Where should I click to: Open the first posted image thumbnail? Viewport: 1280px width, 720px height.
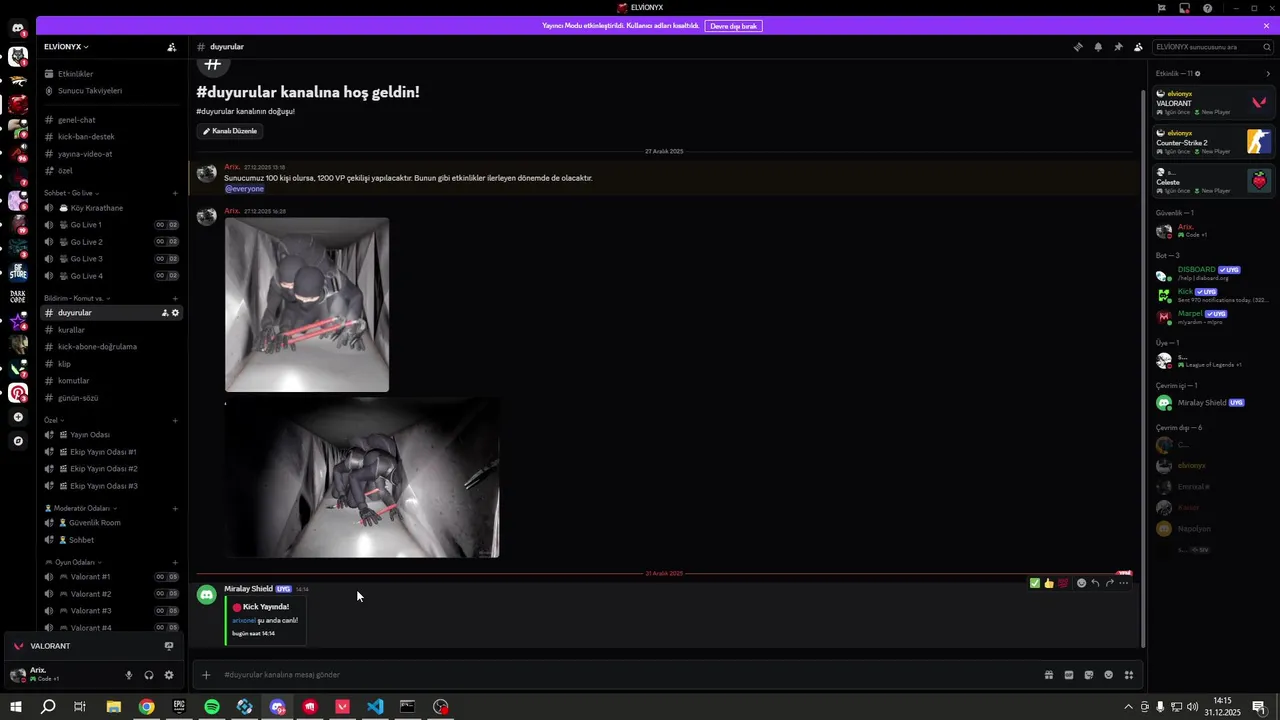pyautogui.click(x=307, y=305)
